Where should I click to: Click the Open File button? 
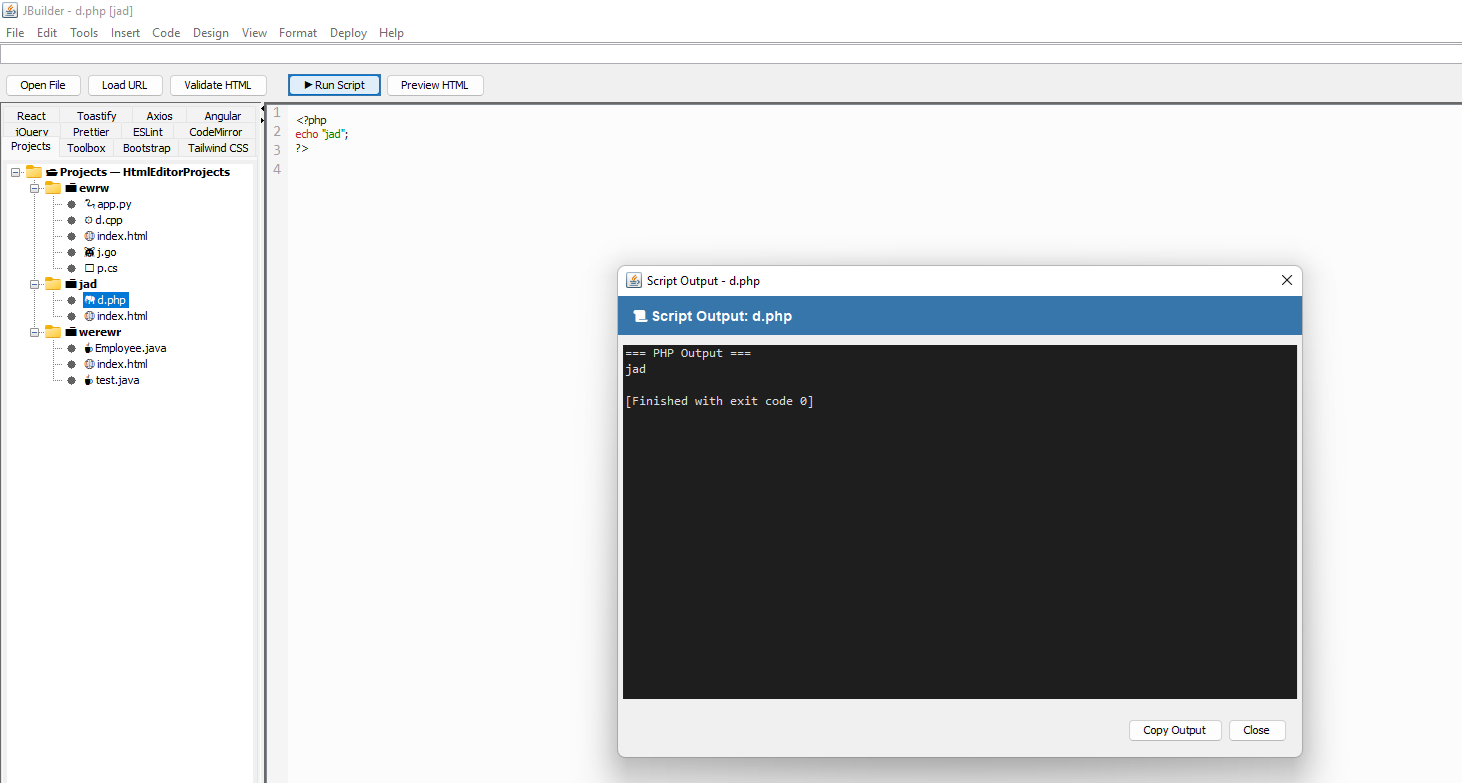tap(43, 85)
